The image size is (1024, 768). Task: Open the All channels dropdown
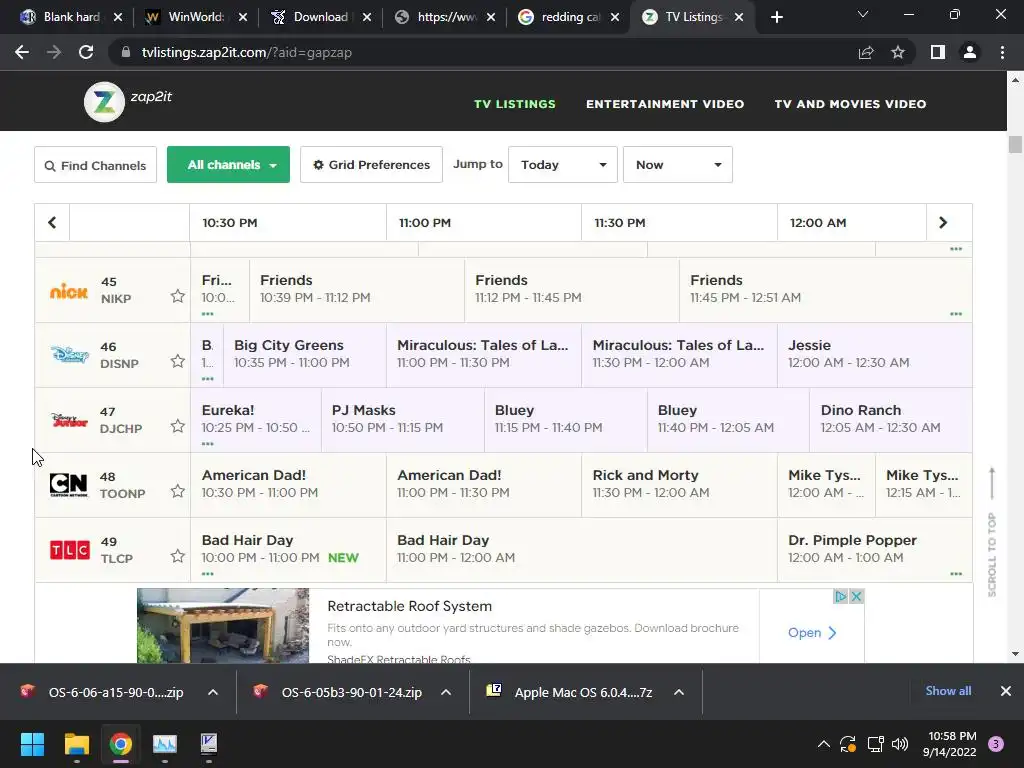coord(229,165)
